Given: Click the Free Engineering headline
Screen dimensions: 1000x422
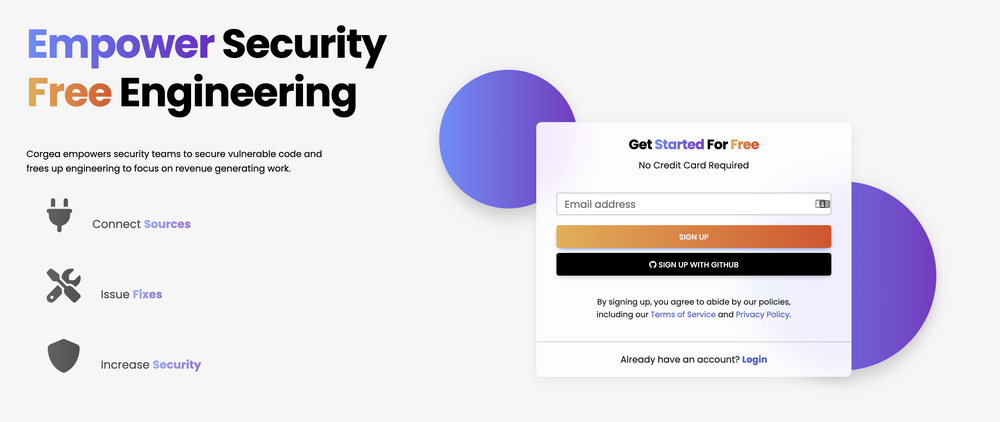Looking at the screenshot, I should (x=191, y=94).
